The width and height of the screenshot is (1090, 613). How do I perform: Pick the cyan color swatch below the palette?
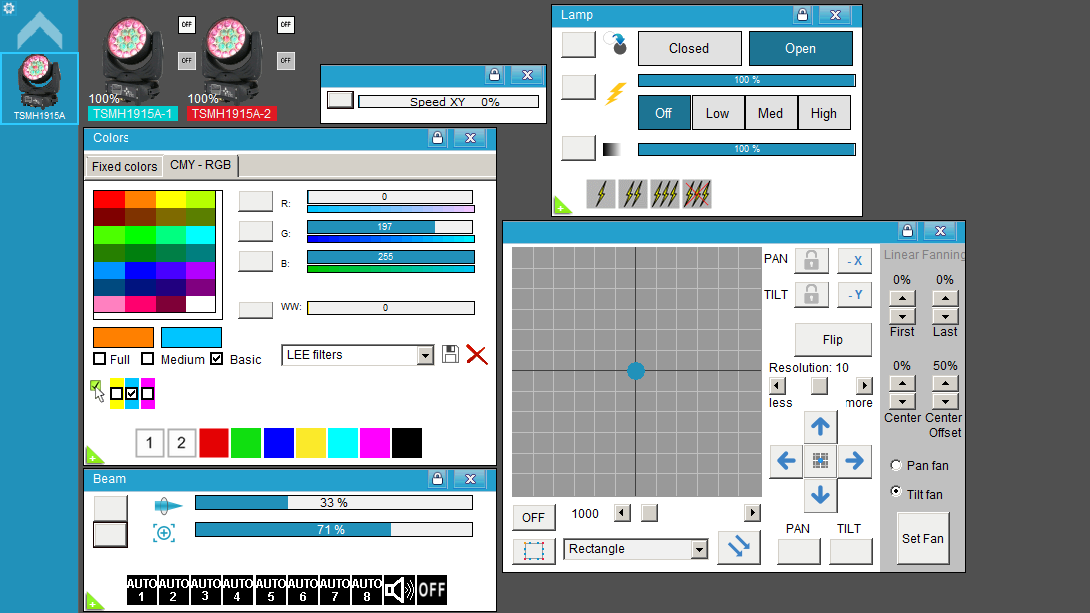pyautogui.click(x=191, y=337)
